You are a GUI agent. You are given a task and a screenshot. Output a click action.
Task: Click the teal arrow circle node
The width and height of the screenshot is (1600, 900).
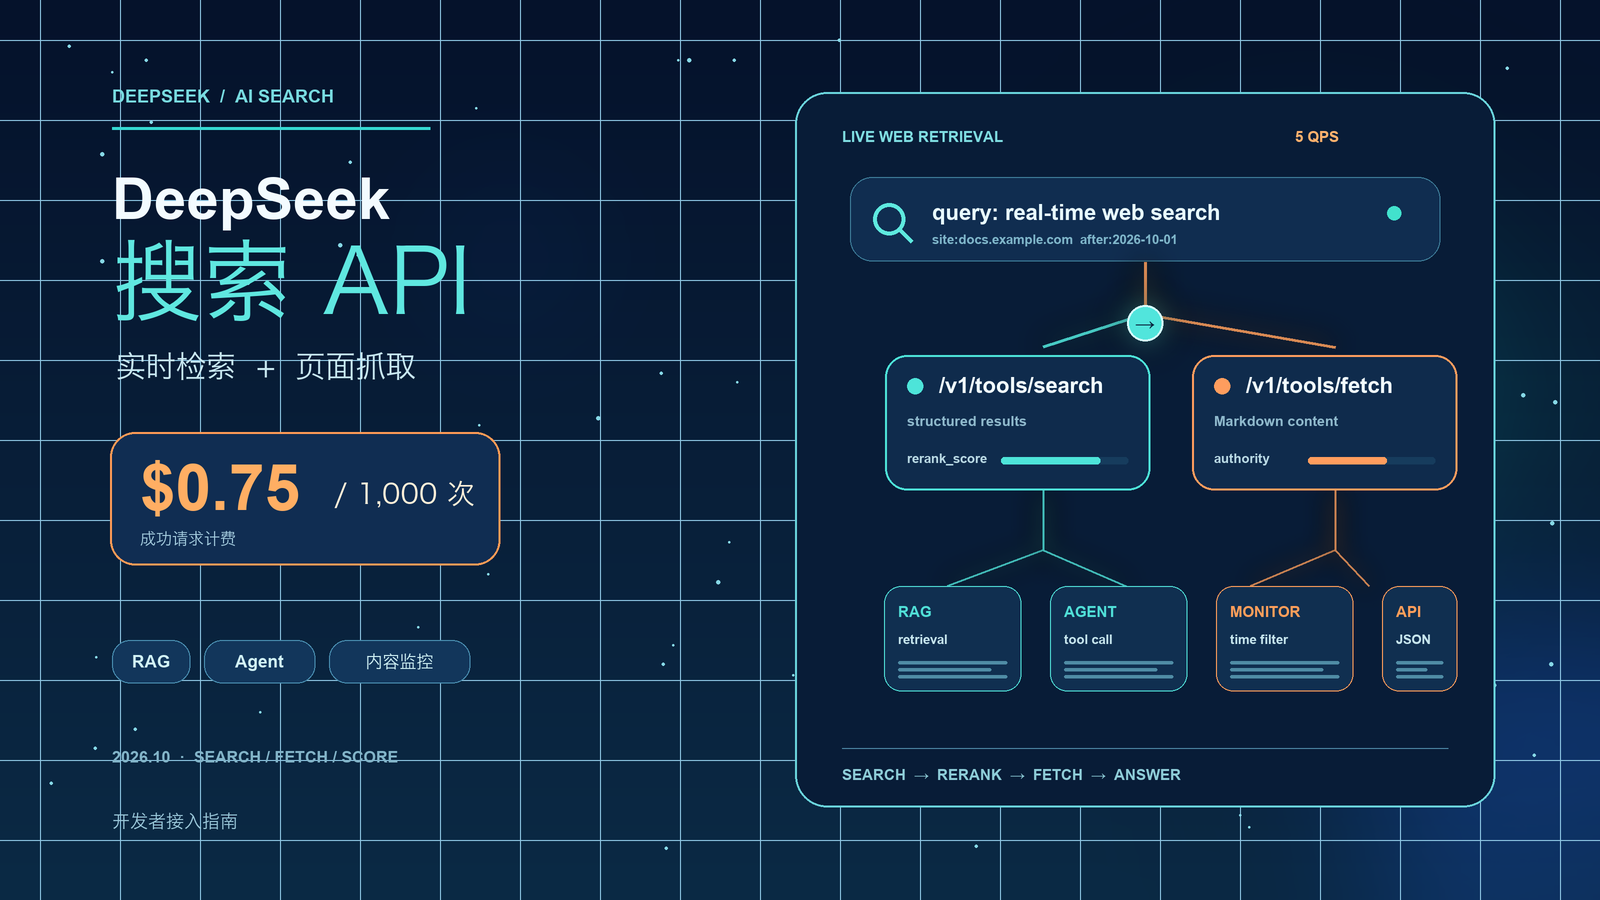click(x=1145, y=324)
